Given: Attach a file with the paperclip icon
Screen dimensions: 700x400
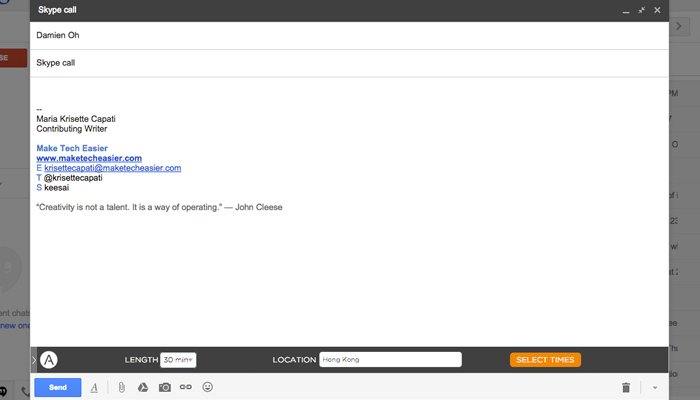Looking at the screenshot, I should point(121,387).
